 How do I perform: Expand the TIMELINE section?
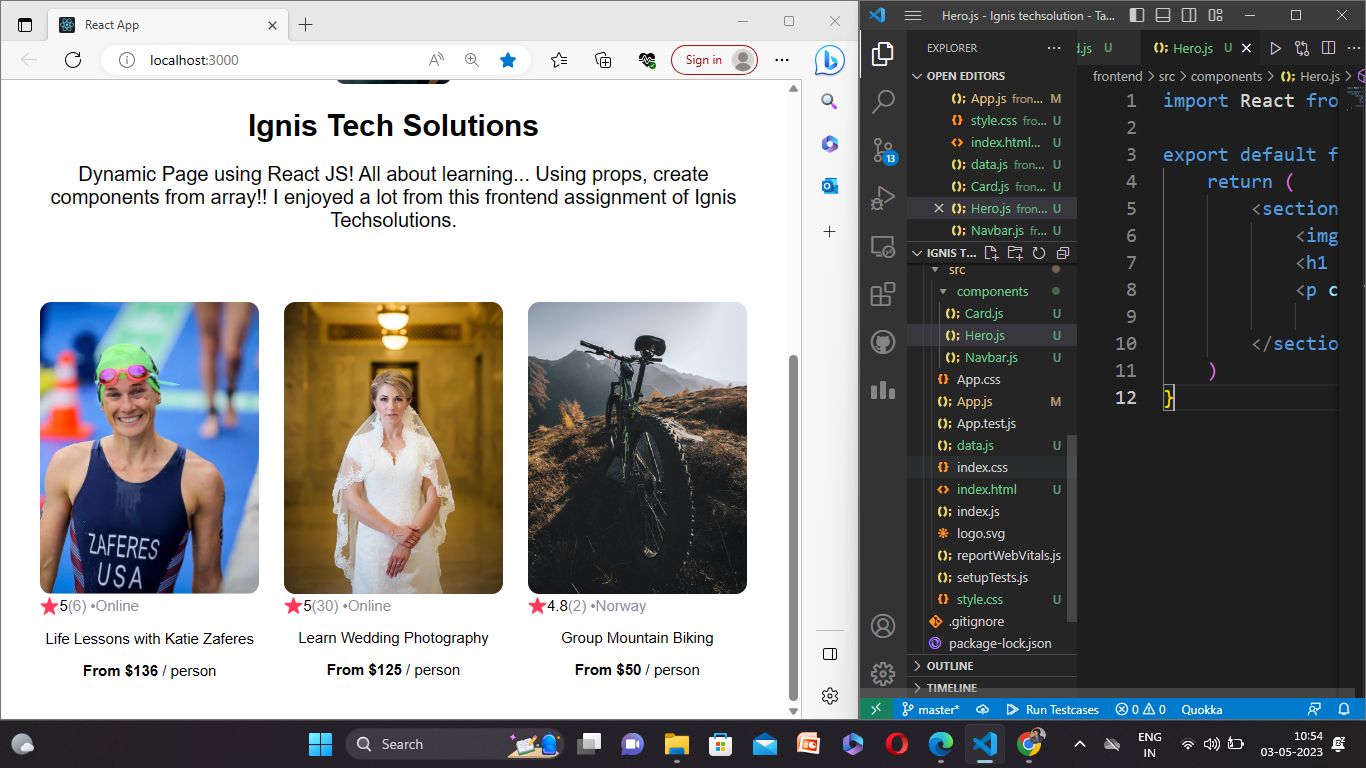[944, 687]
